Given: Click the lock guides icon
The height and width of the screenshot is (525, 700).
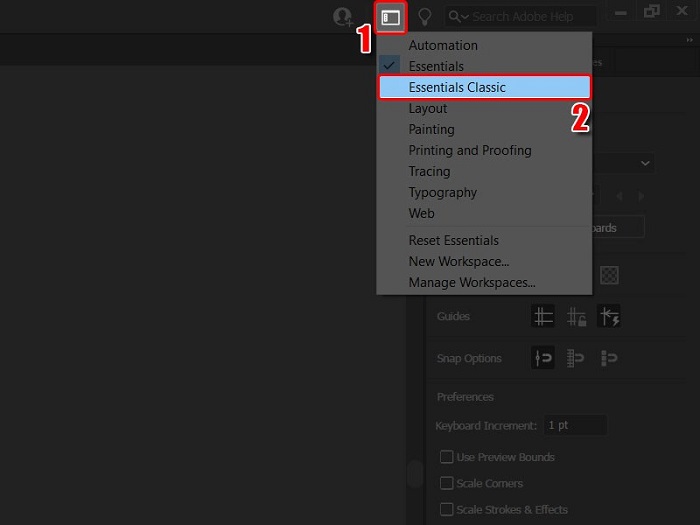Looking at the screenshot, I should coord(576,316).
